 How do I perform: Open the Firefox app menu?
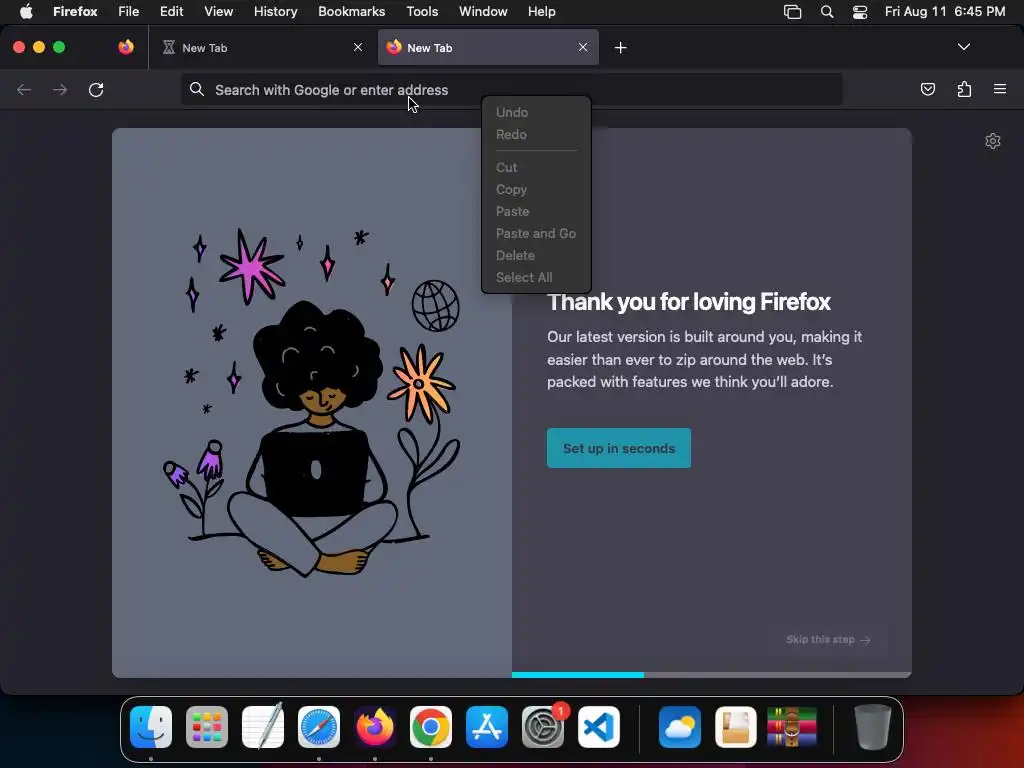[x=75, y=12]
